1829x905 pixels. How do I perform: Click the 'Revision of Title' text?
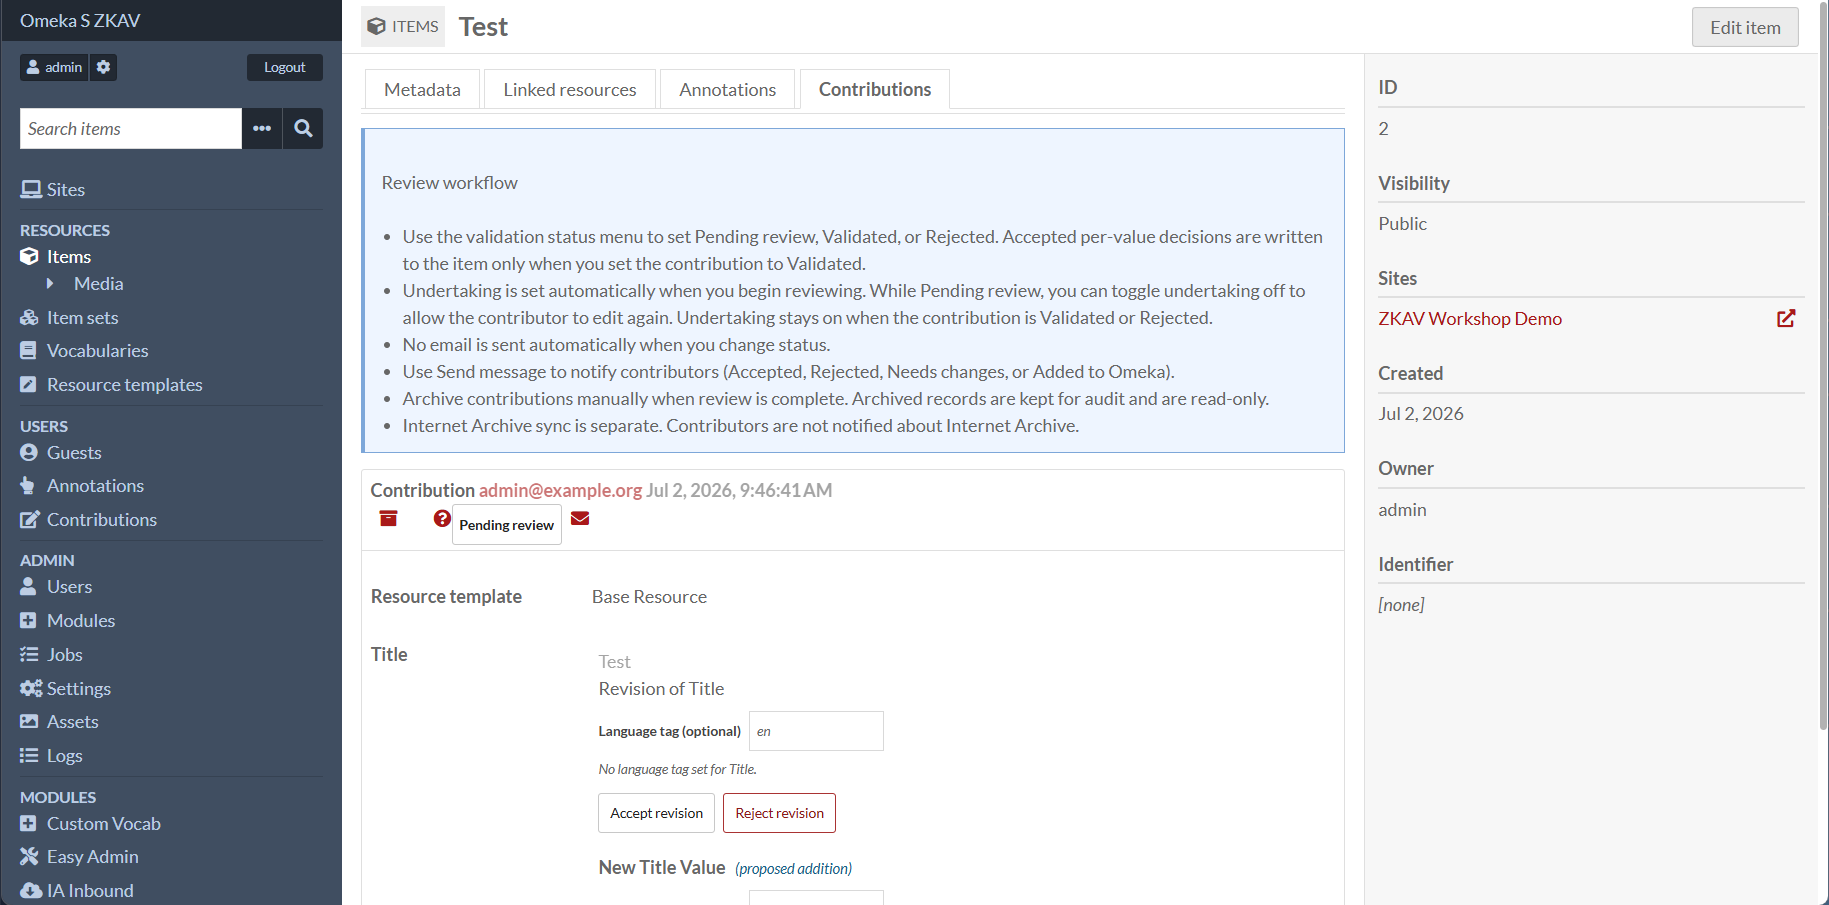(661, 689)
